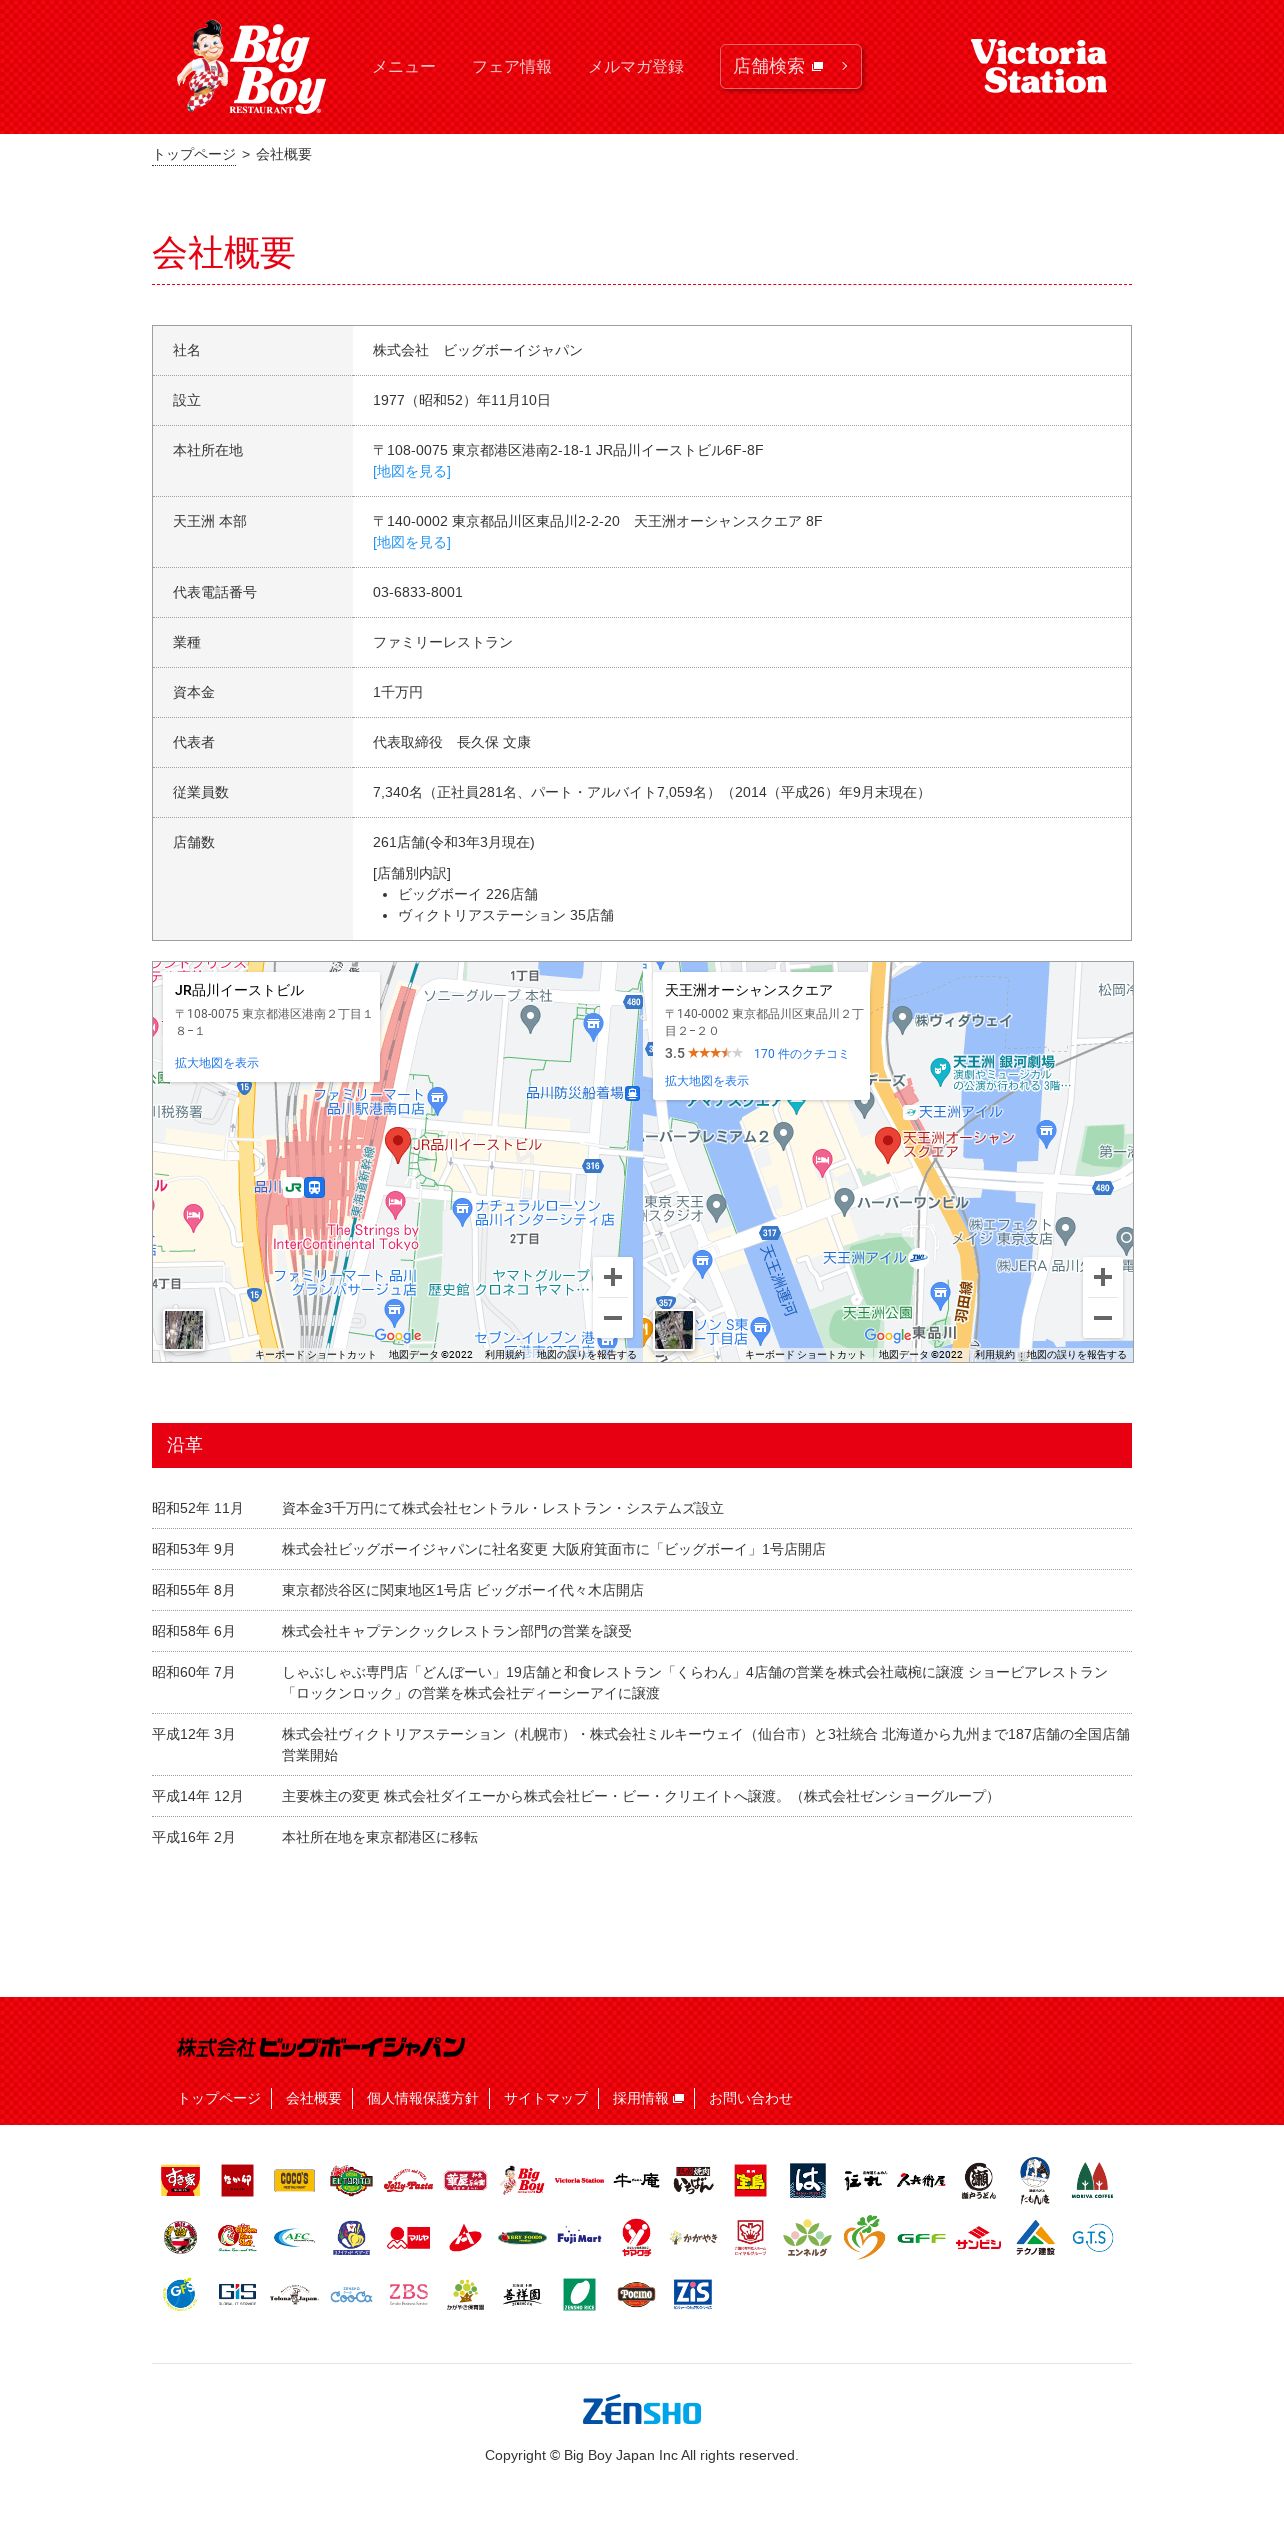Click the red pin for JR品川イーストビル
The image size is (1284, 2526).
tap(398, 1144)
